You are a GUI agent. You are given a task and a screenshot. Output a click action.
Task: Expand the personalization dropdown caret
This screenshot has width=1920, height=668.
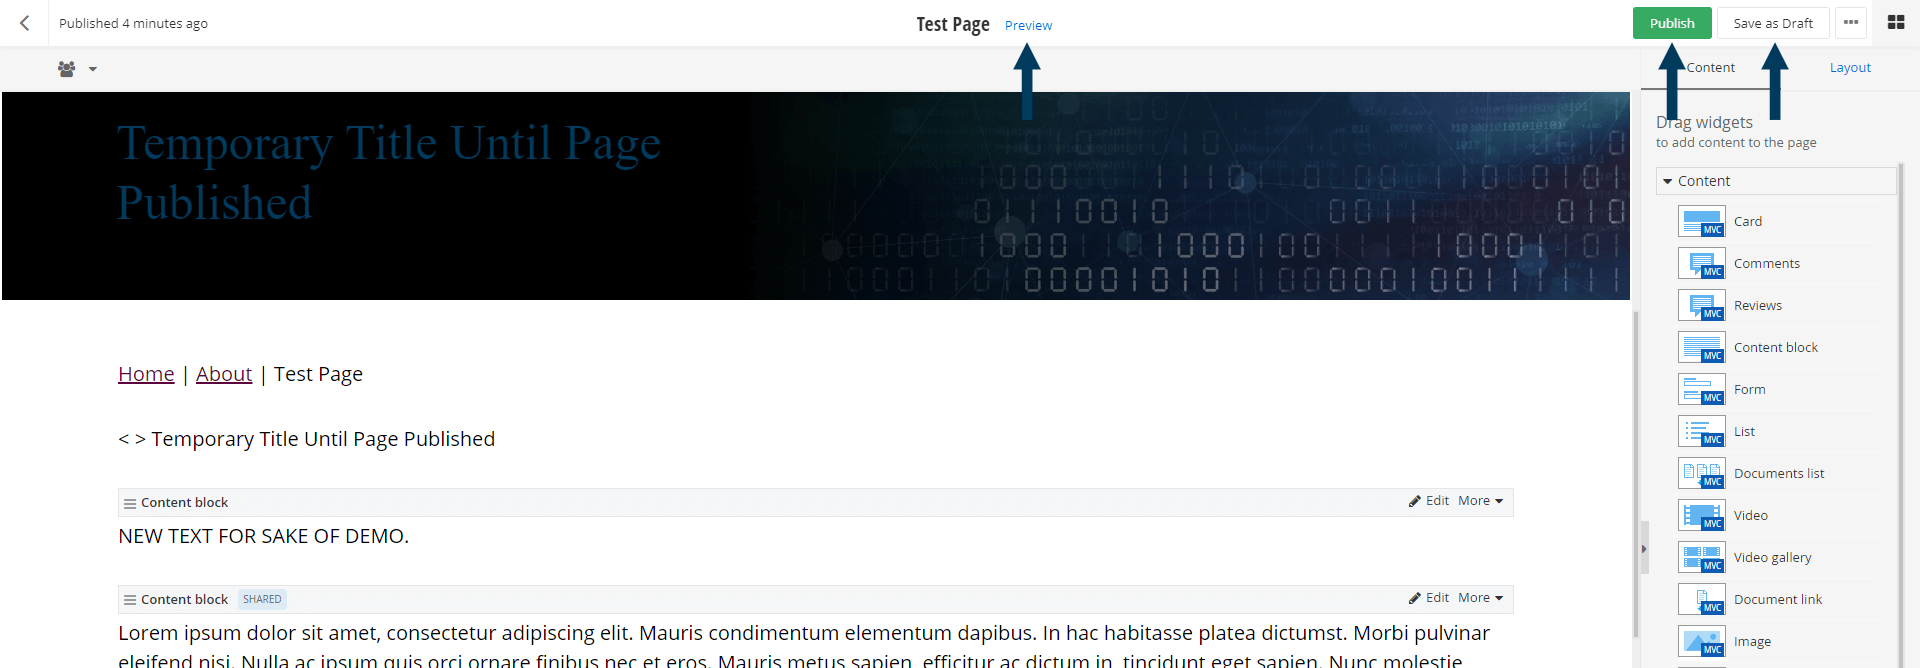click(93, 69)
